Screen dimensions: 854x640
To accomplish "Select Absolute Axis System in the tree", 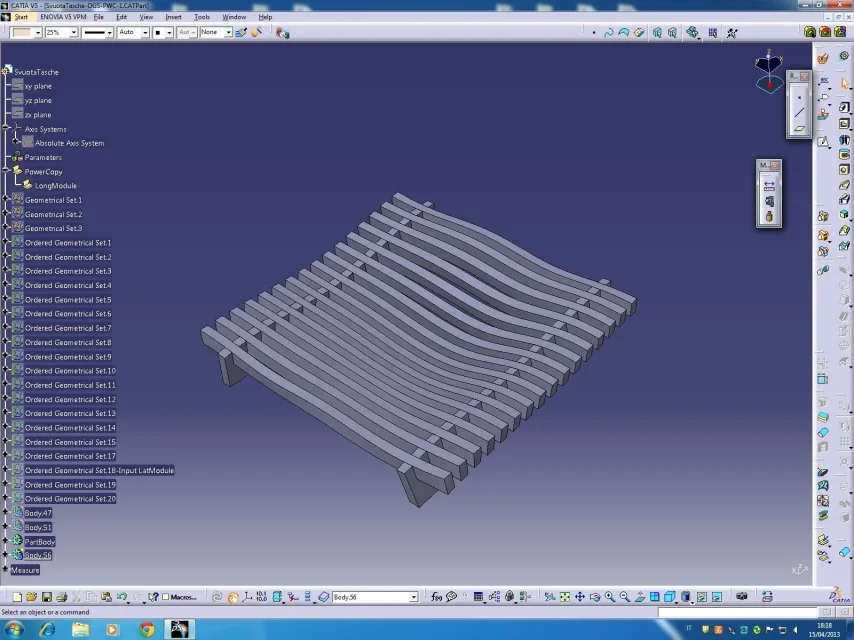I will (70, 143).
